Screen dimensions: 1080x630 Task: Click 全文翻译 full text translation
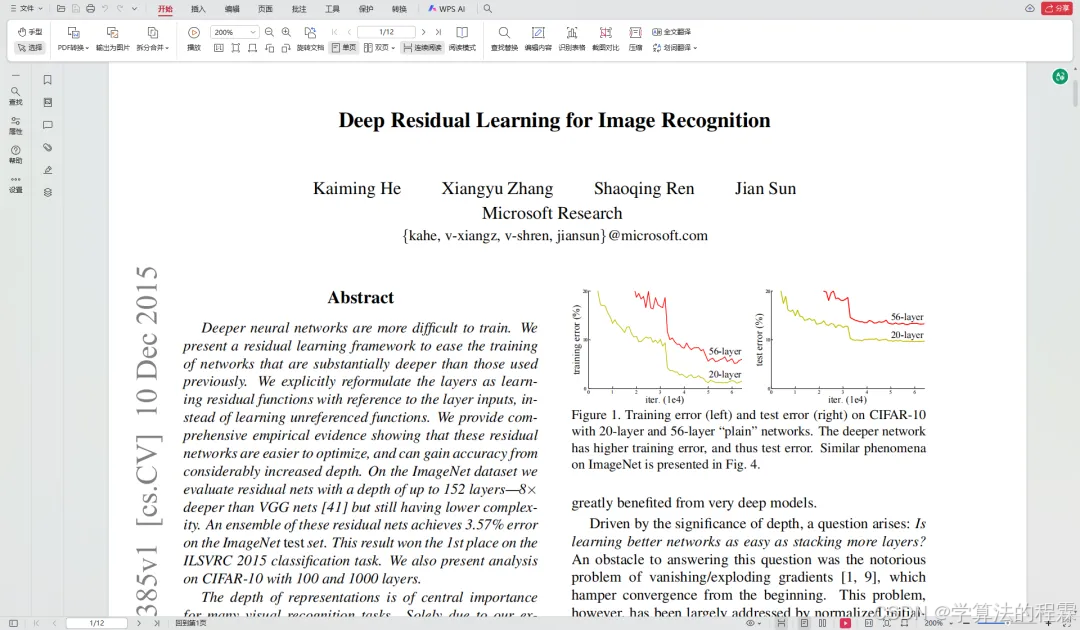672,32
